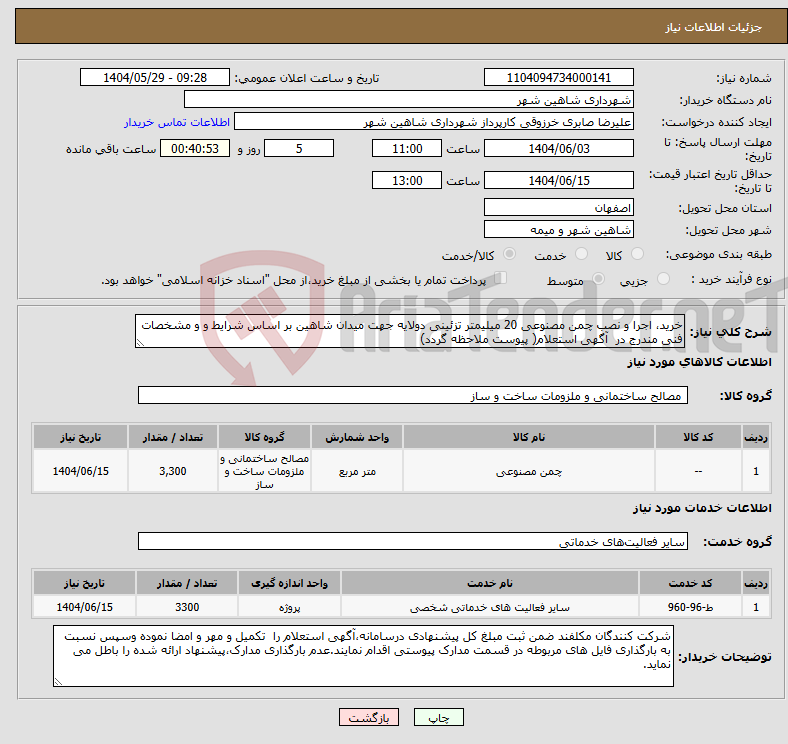Toggle the Islamic treasury payment checkbox
This screenshot has width=788, height=744.
(x=500, y=278)
